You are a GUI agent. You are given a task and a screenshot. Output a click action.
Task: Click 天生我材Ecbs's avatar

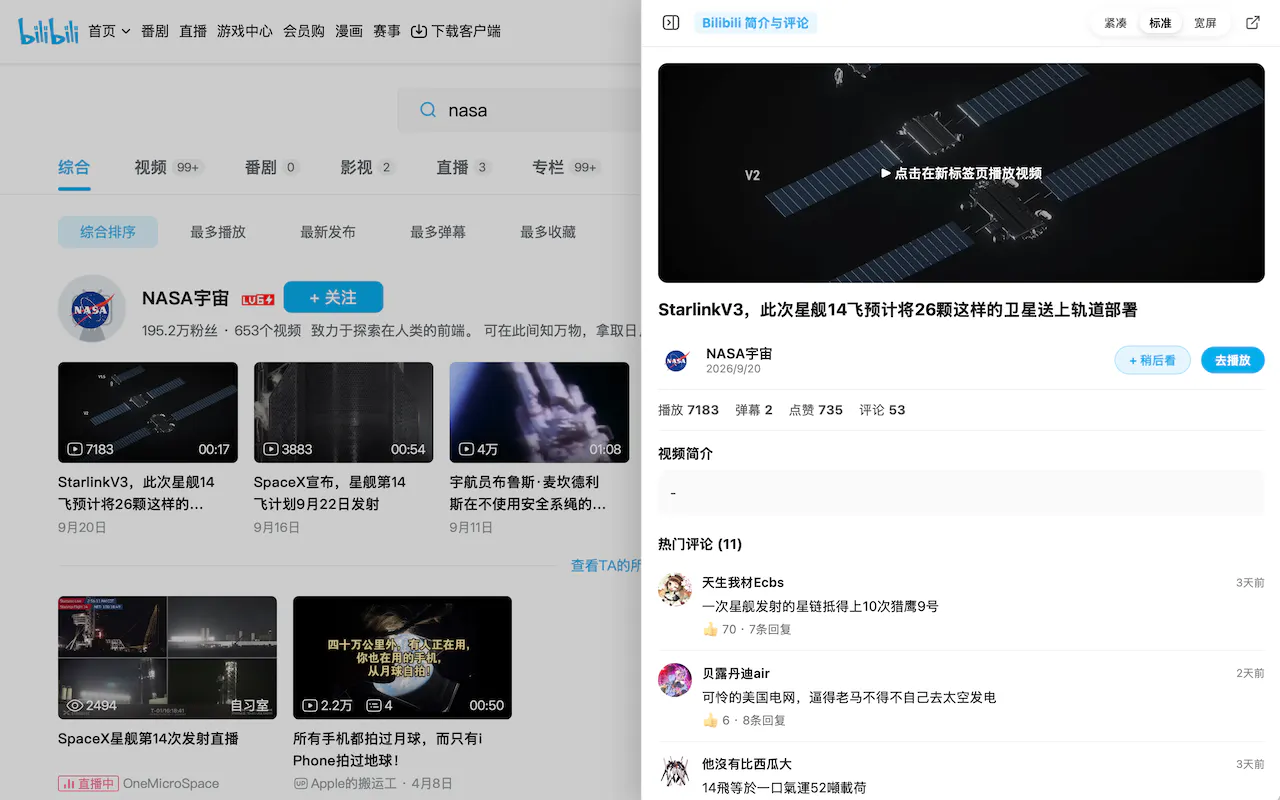675,589
